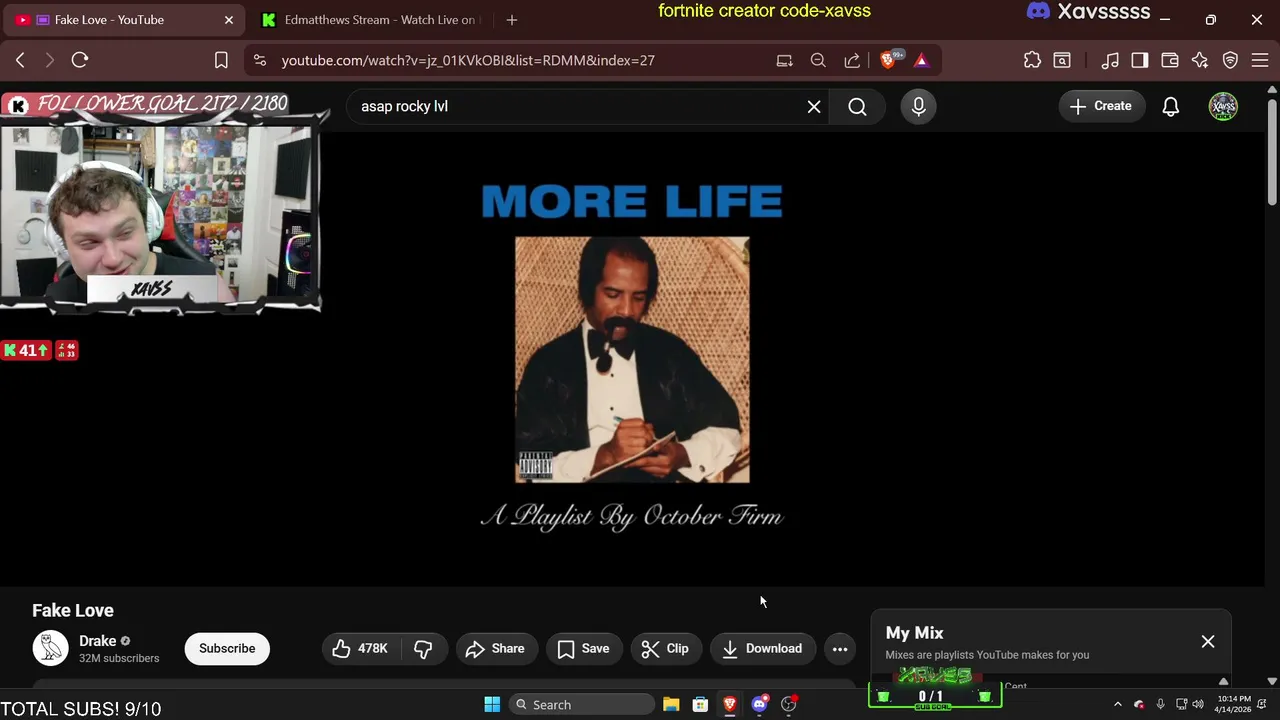Dislike the Fake Love video
The height and width of the screenshot is (720, 1280).
tap(423, 648)
